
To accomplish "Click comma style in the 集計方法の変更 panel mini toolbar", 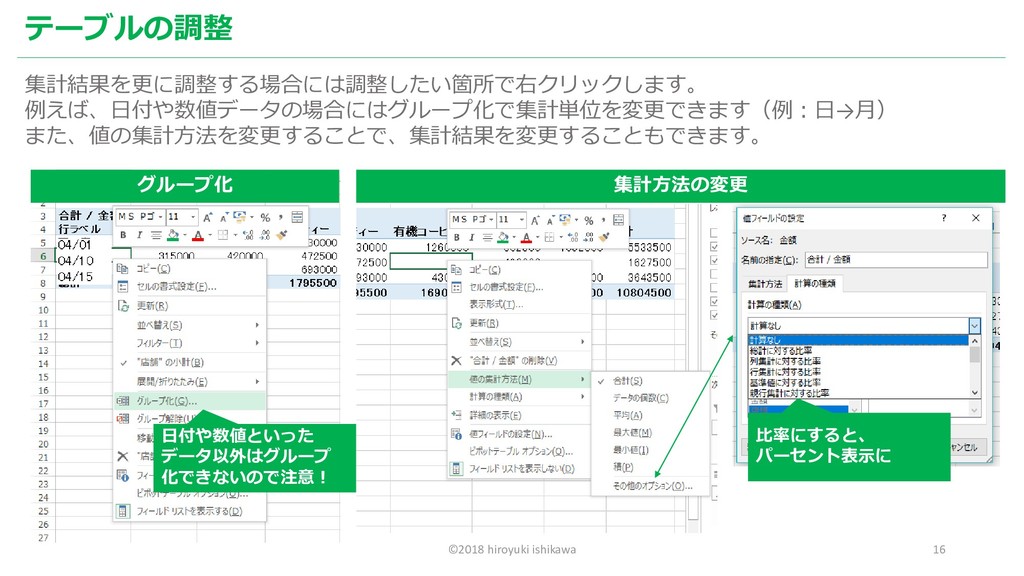I will click(603, 220).
